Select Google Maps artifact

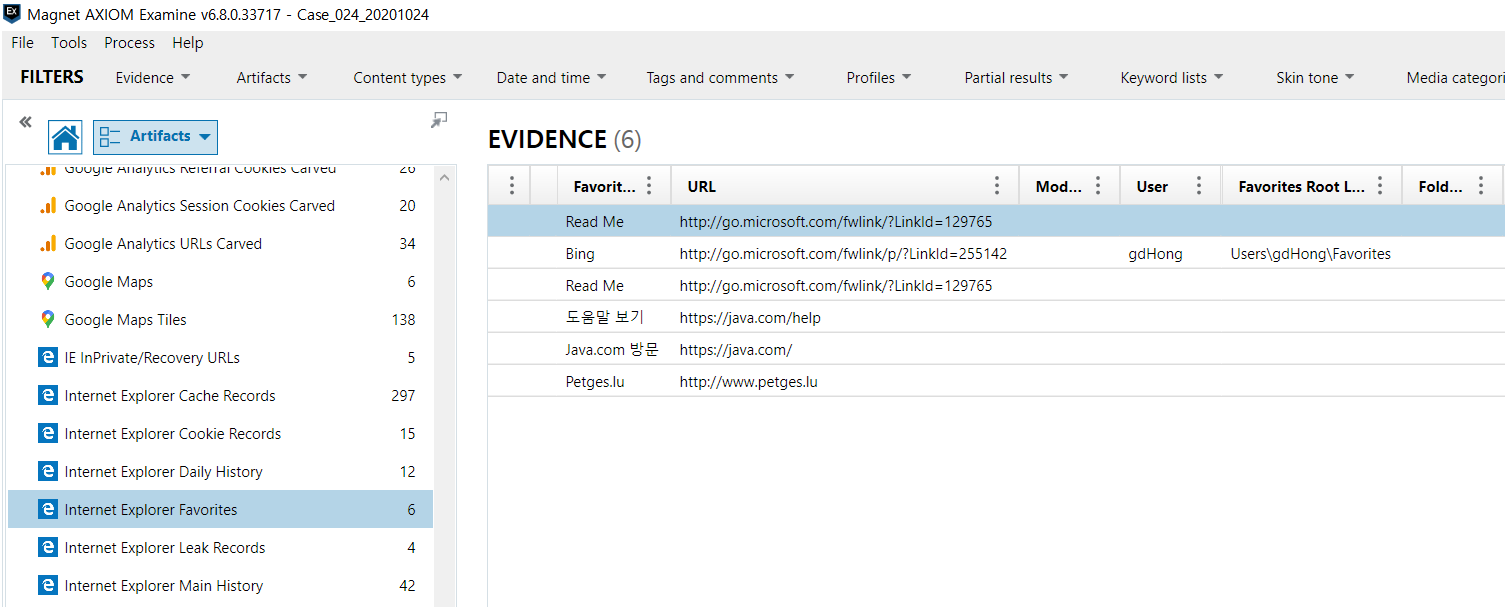(x=220, y=282)
